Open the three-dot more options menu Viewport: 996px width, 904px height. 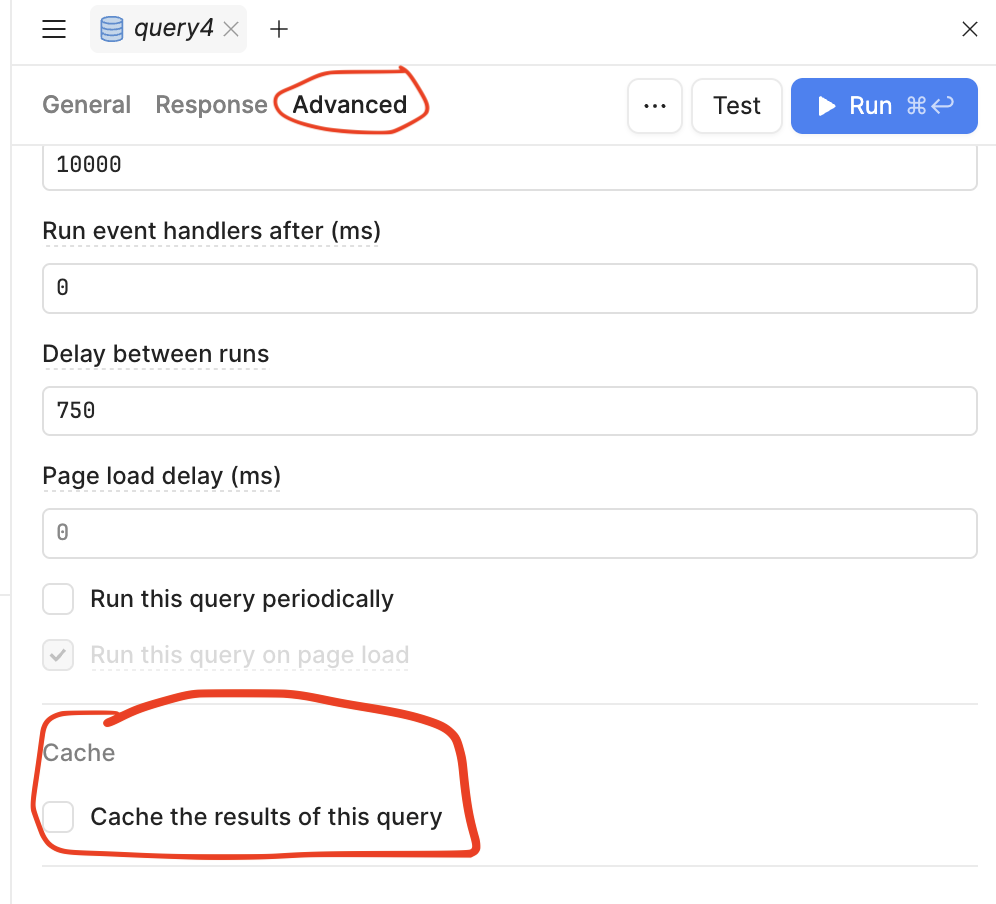point(655,106)
